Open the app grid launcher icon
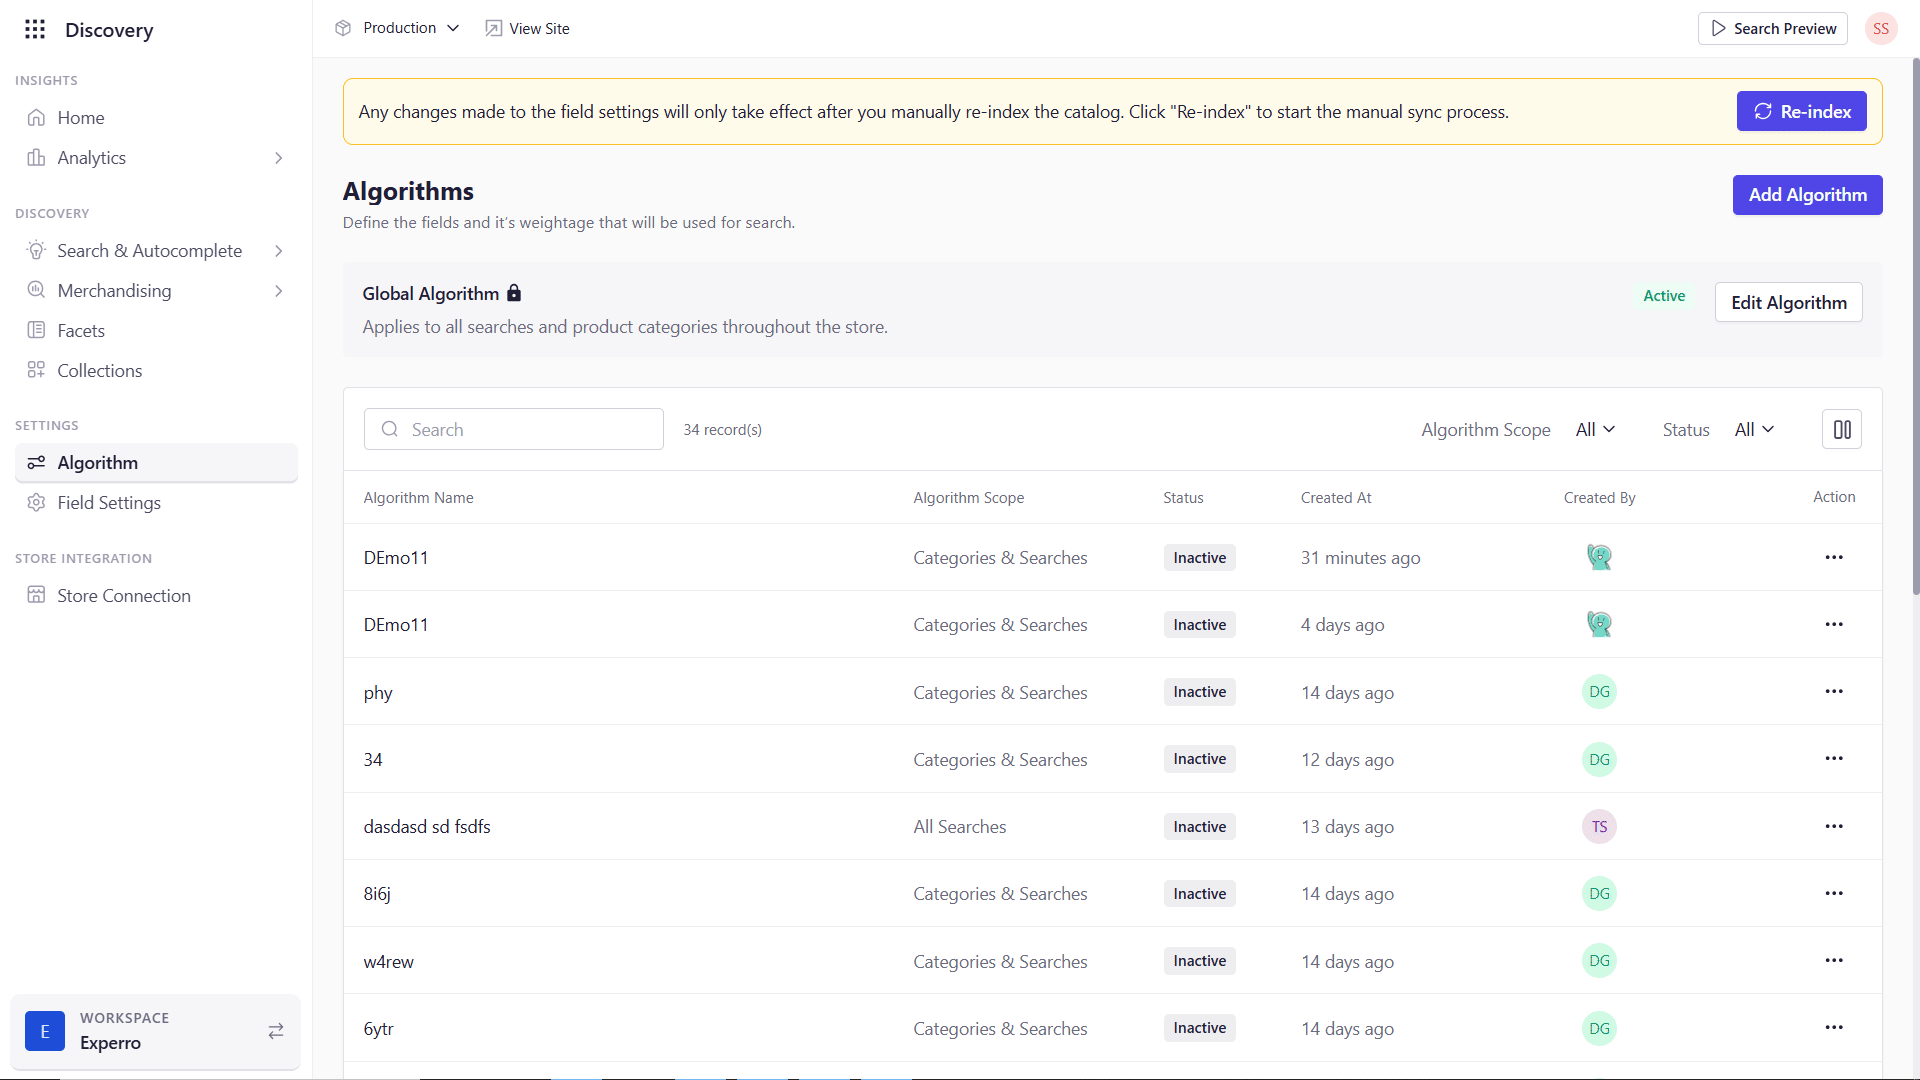The image size is (1920, 1080). click(35, 29)
